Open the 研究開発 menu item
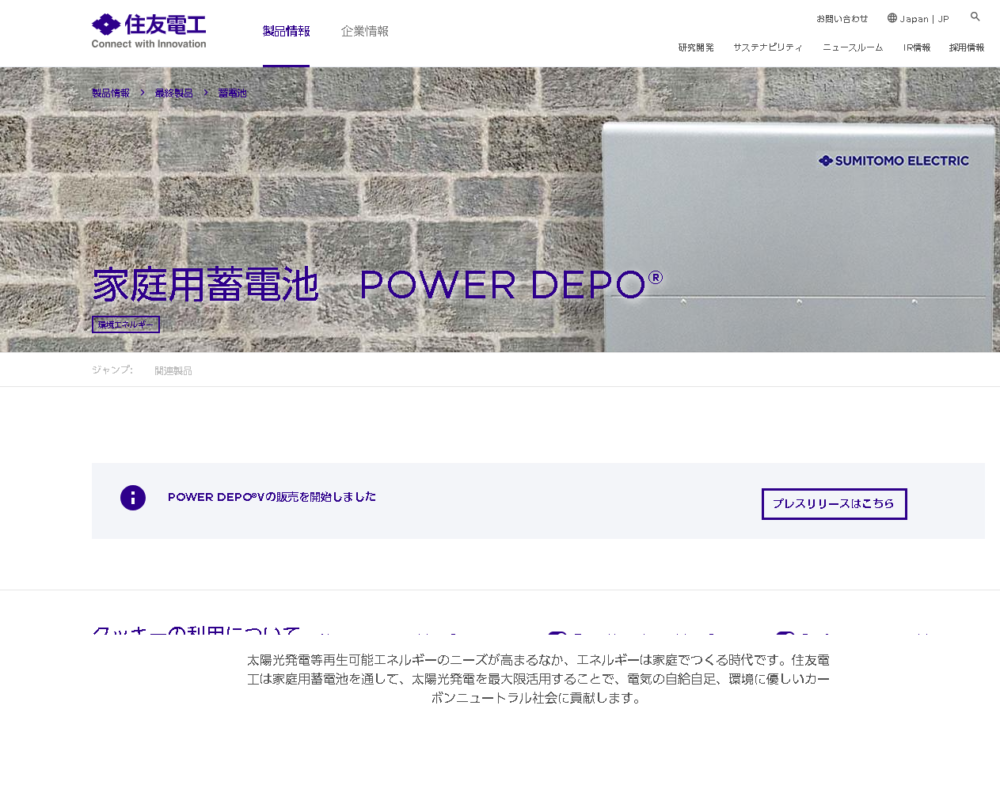Image resolution: width=1000 pixels, height=789 pixels. click(696, 47)
